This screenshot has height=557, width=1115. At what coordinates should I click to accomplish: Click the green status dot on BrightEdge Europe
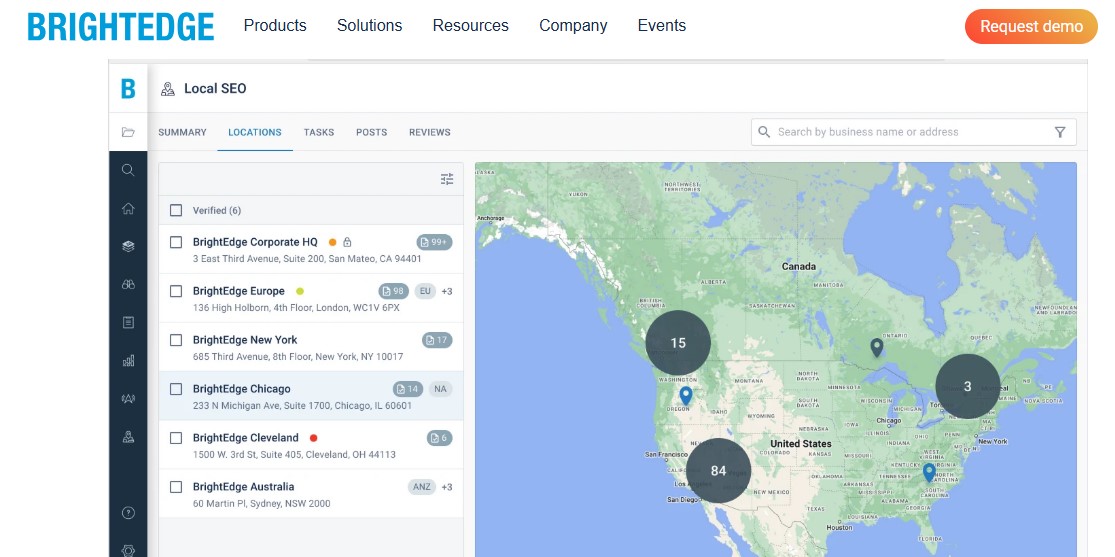[x=299, y=291]
